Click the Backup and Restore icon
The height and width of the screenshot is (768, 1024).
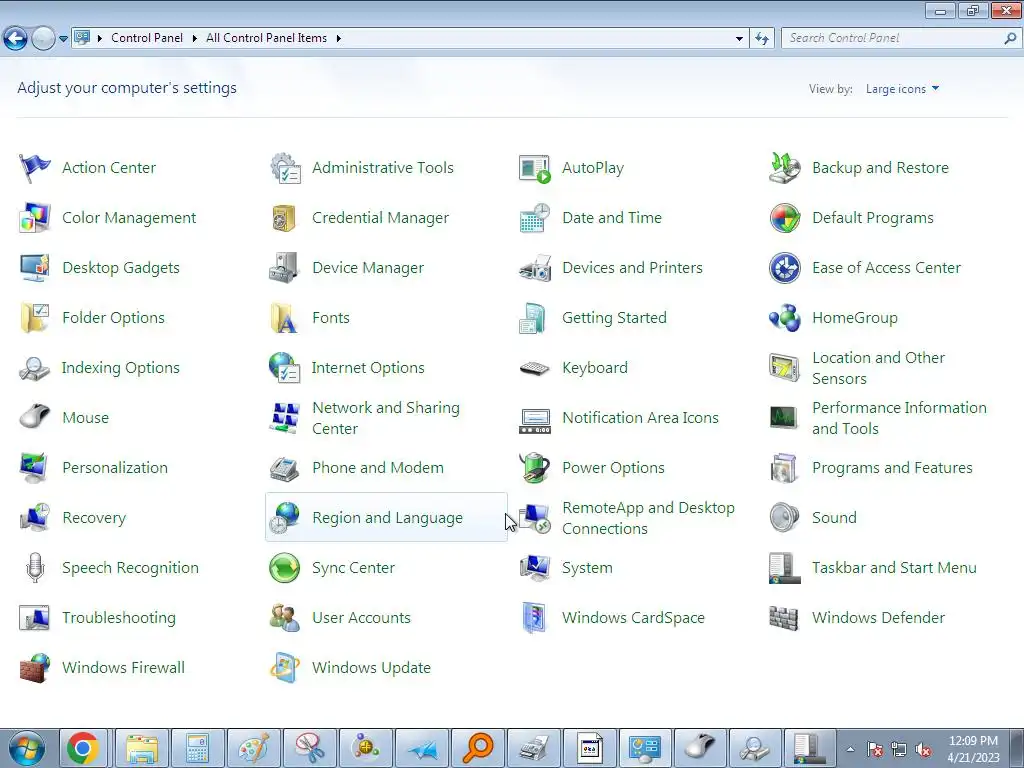point(784,168)
